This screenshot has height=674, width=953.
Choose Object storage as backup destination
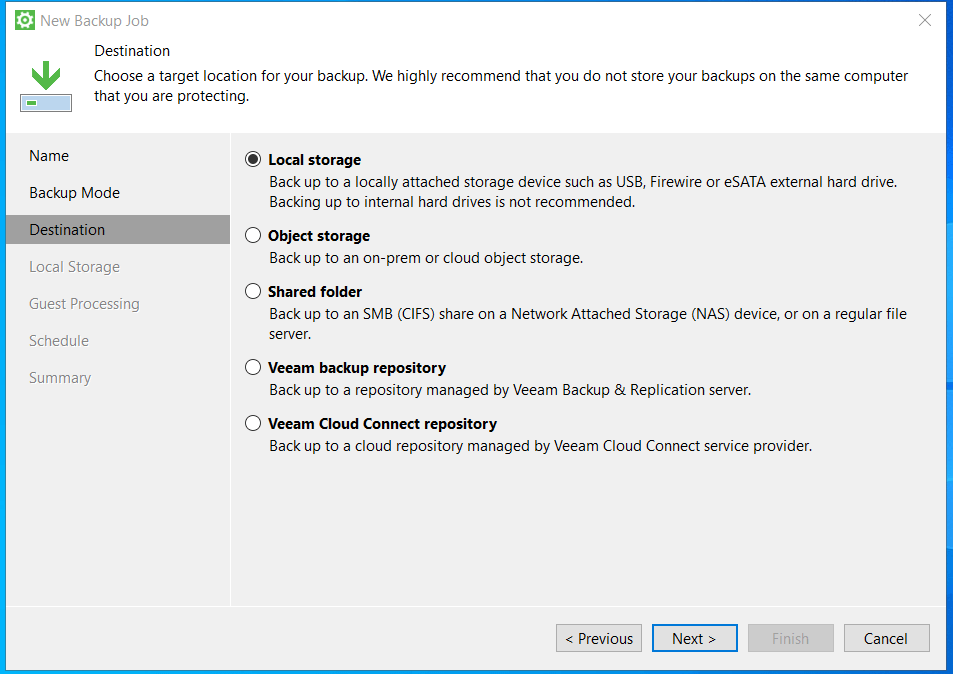point(253,236)
